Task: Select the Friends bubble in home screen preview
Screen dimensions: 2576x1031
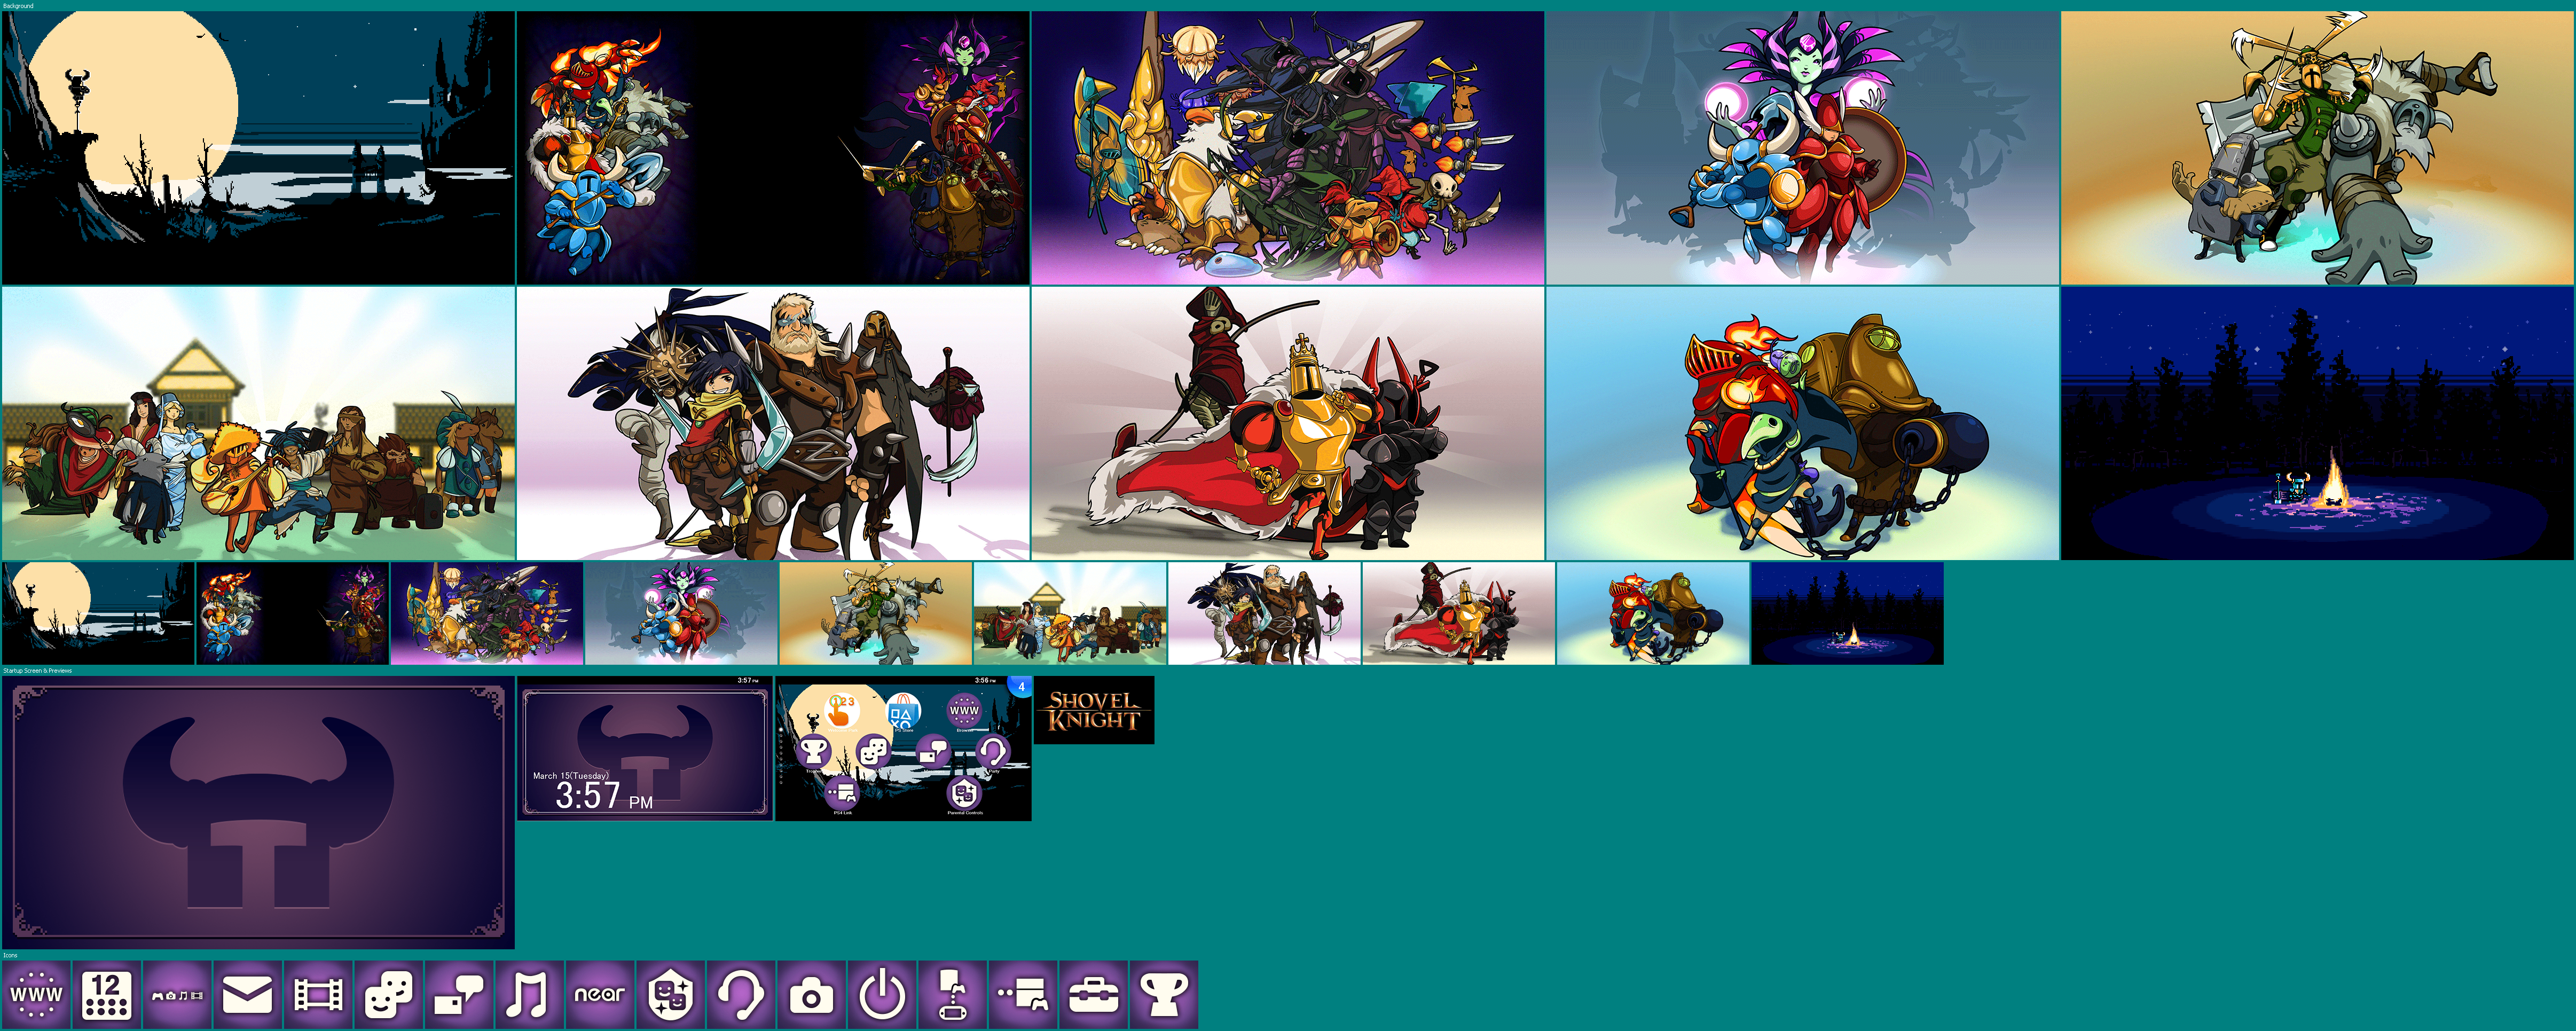Action: [x=873, y=751]
